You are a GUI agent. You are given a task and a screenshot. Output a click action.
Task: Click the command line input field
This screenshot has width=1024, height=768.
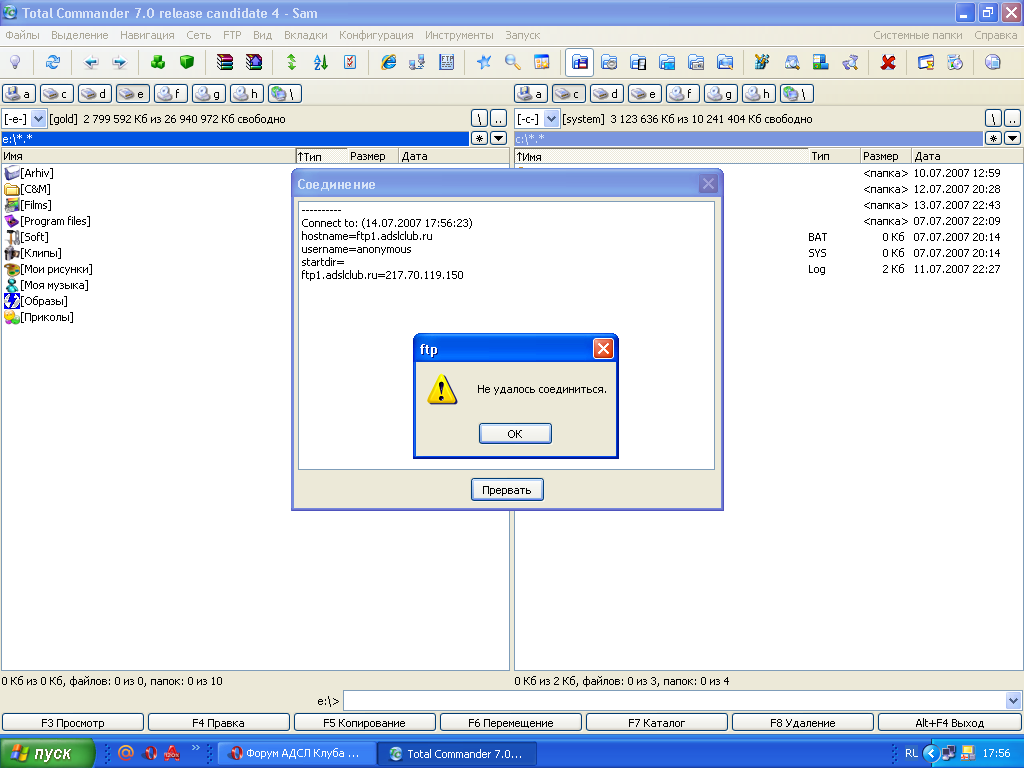pos(674,701)
